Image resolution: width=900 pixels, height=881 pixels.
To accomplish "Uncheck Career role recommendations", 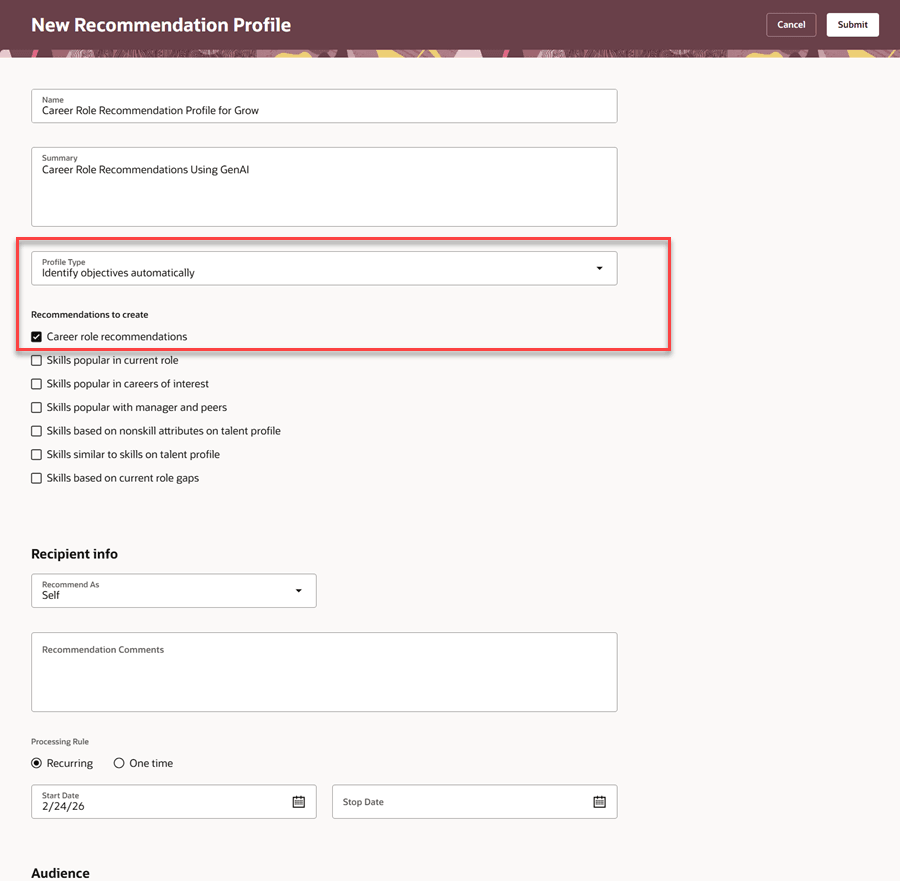I will [x=36, y=336].
